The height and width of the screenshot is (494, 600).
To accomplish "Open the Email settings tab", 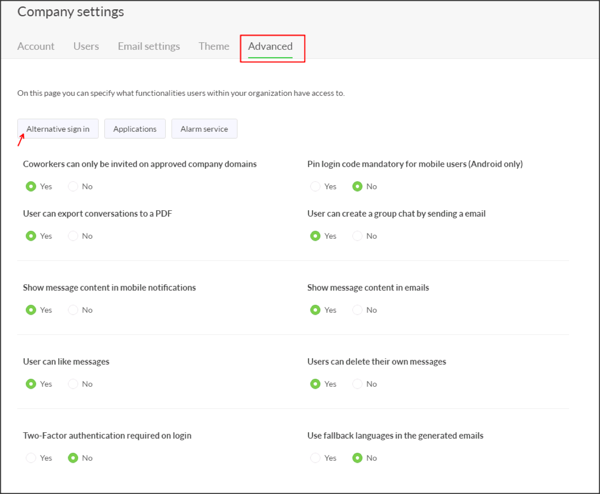I will pyautogui.click(x=149, y=46).
